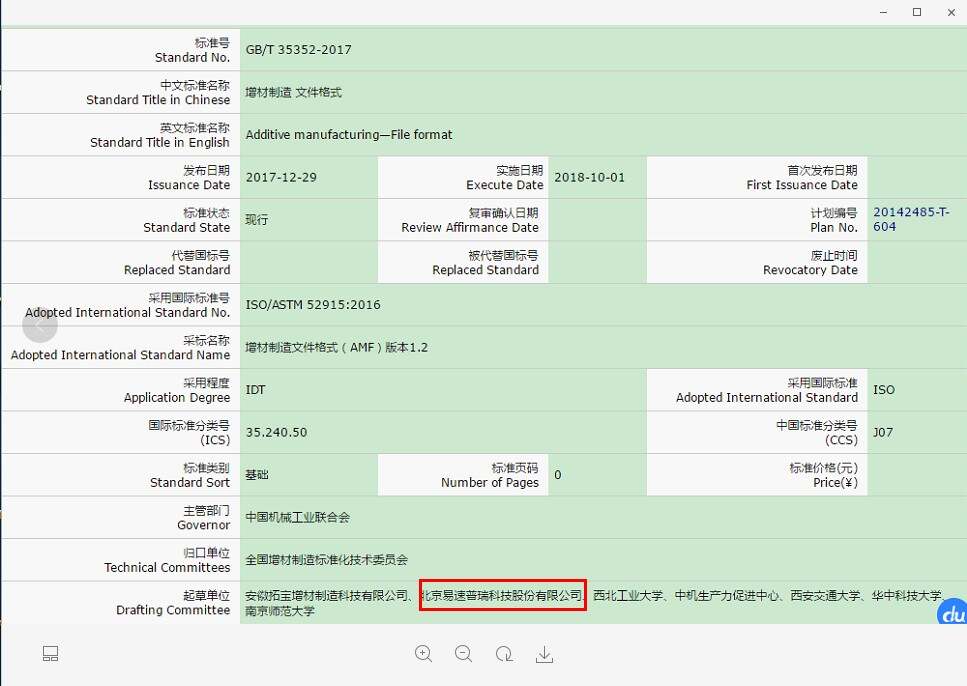This screenshot has height=686, width=967.
Task: Click the English title 'Additive manufacturing—File format'
Action: (349, 135)
